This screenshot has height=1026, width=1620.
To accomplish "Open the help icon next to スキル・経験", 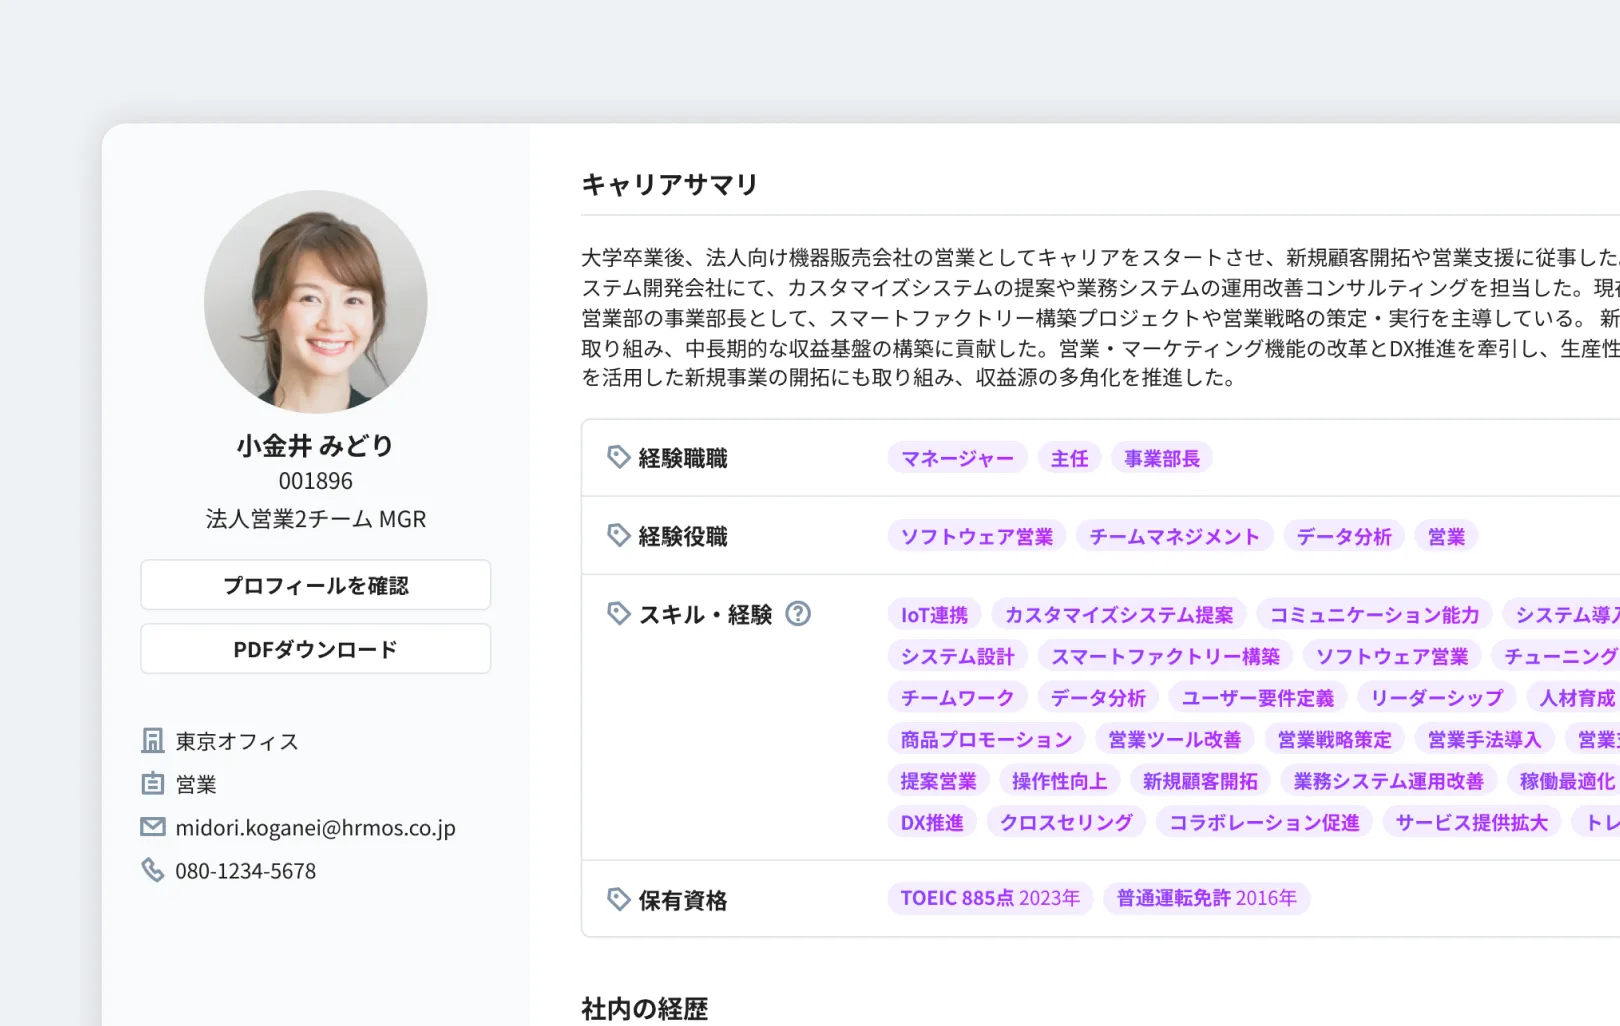I will click(x=798, y=614).
